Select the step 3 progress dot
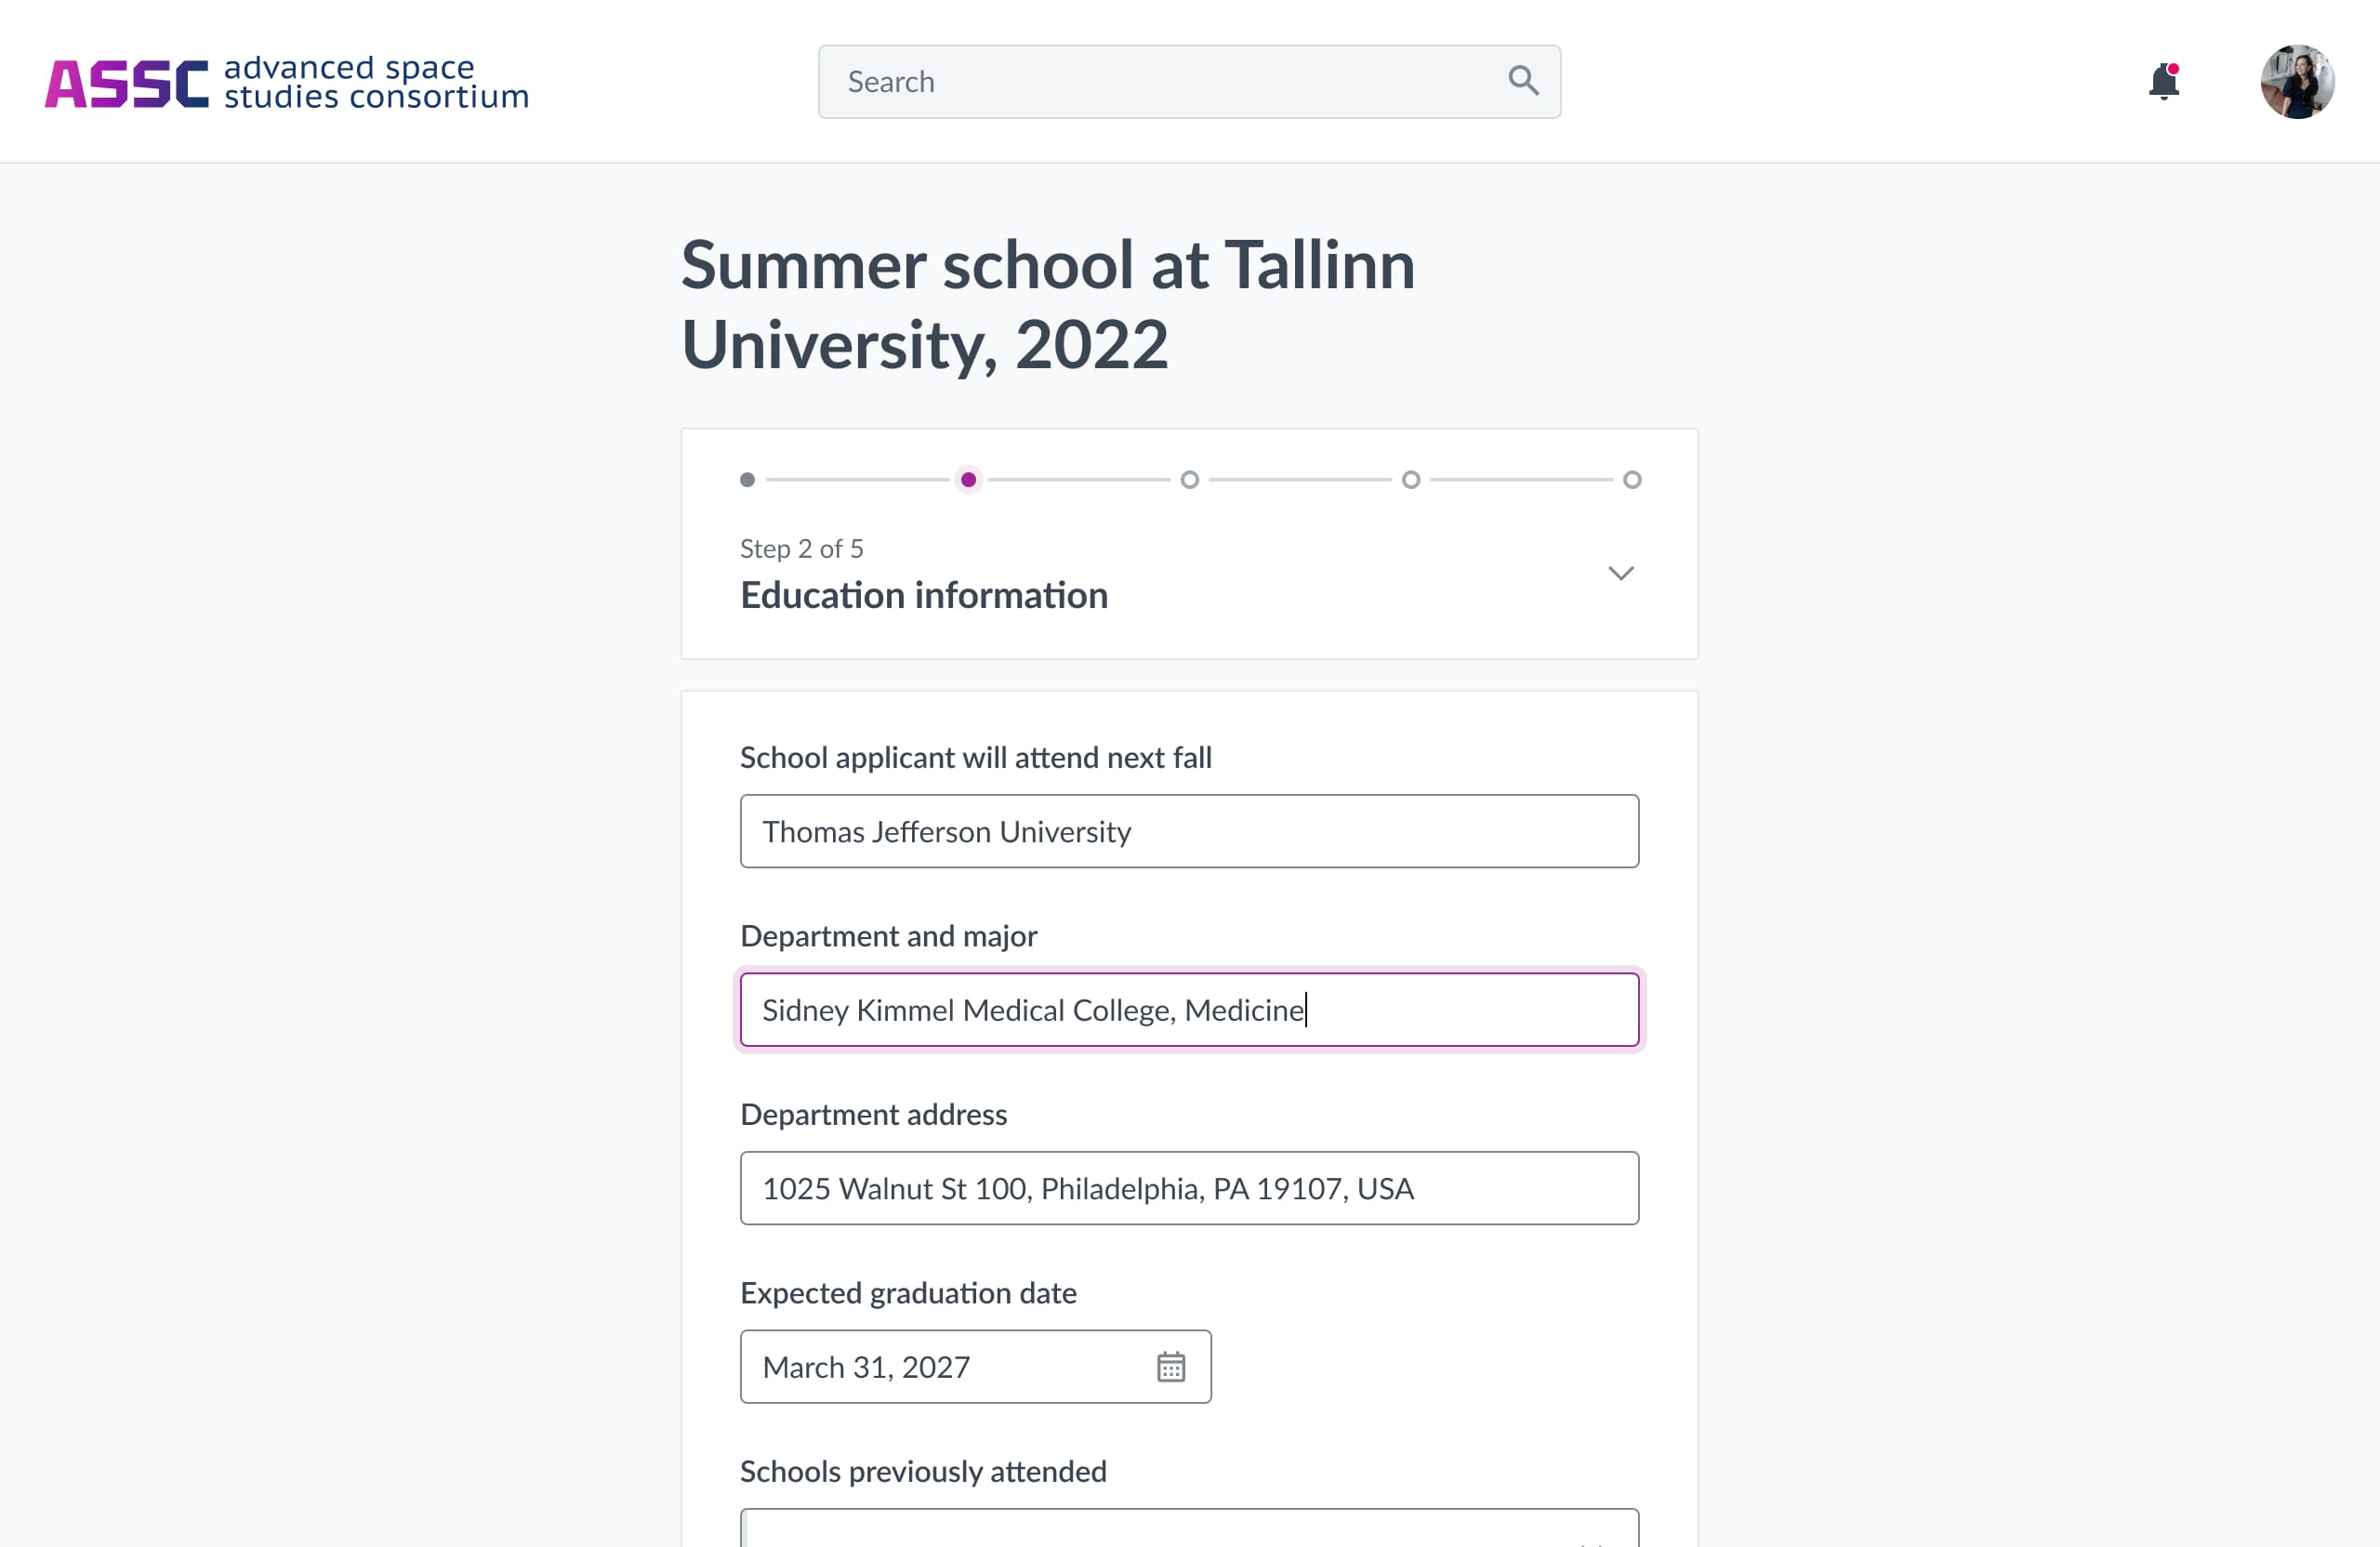The width and height of the screenshot is (2380, 1547). 1190,479
